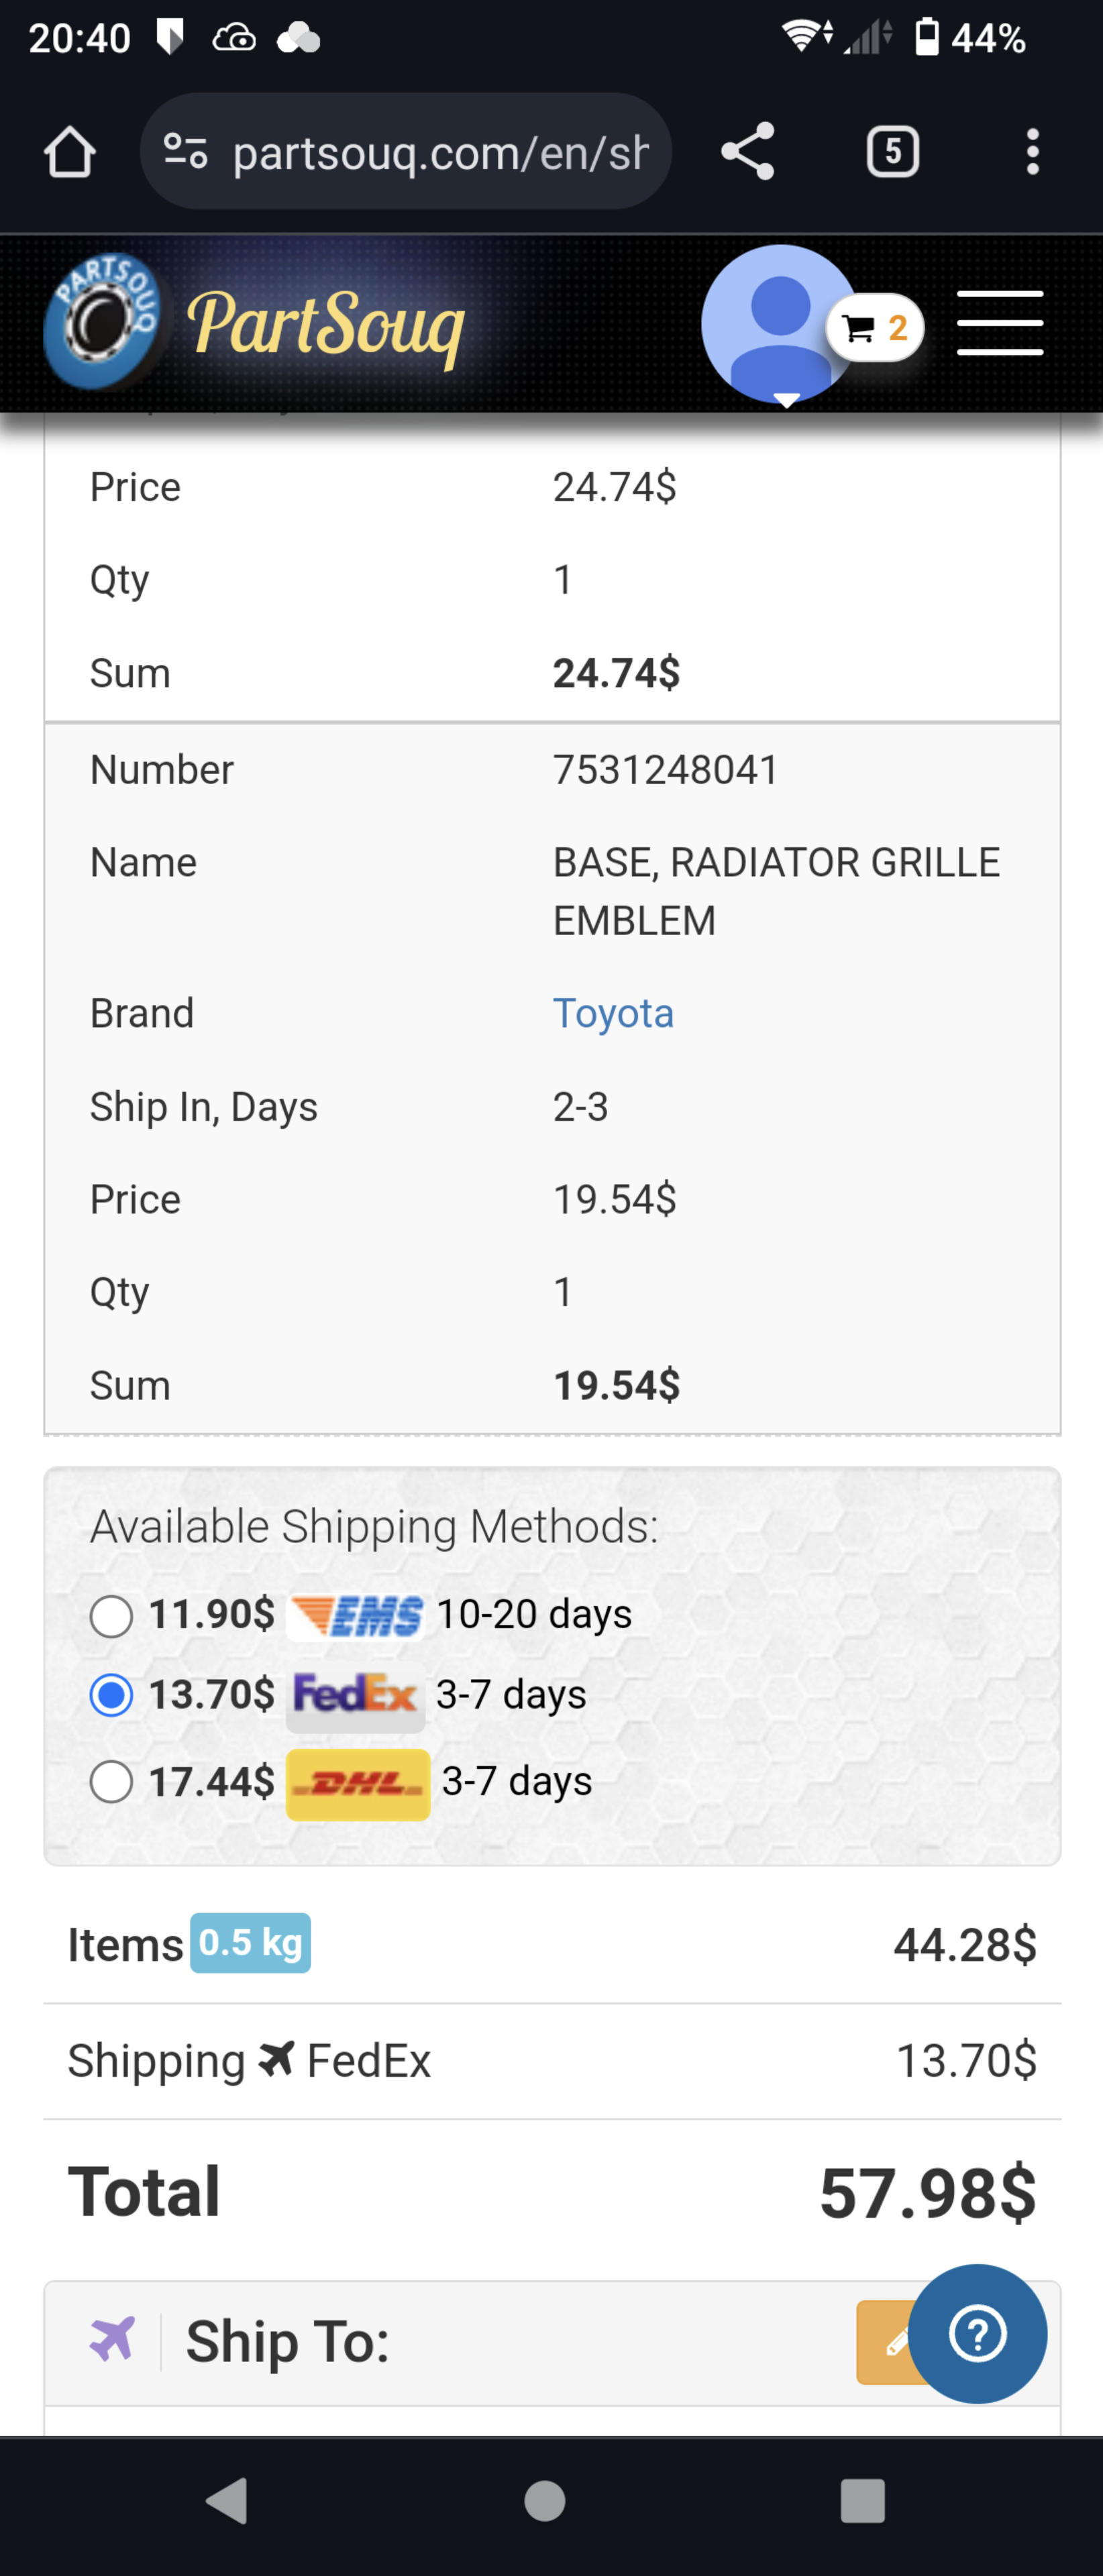This screenshot has height=2576, width=1103.
Task: Click the DHL logo label
Action: point(358,1783)
